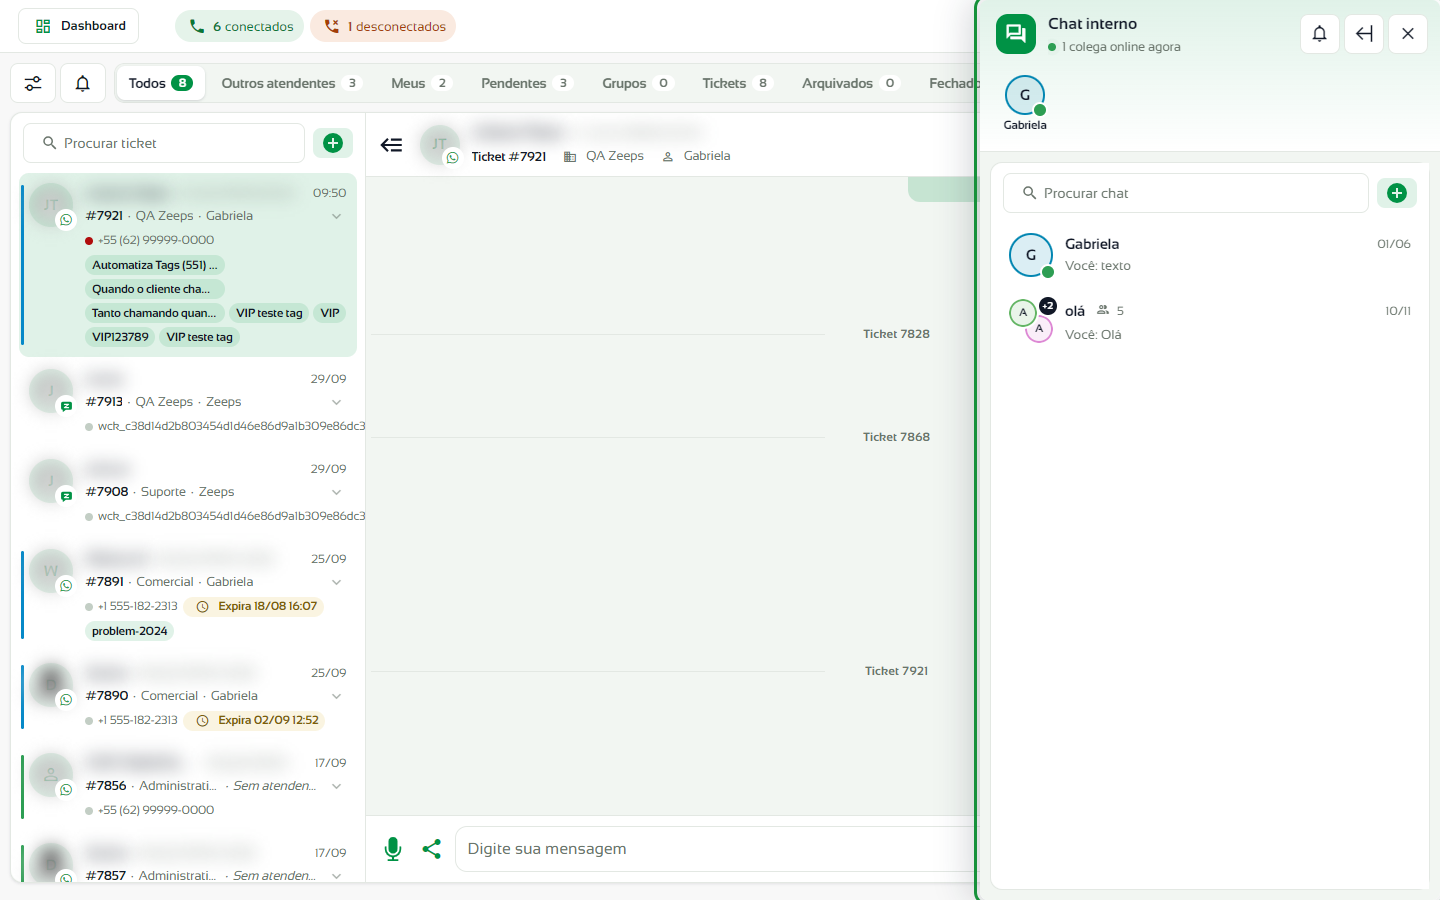
Task: Open Chat interno notifications bell
Action: (1320, 34)
